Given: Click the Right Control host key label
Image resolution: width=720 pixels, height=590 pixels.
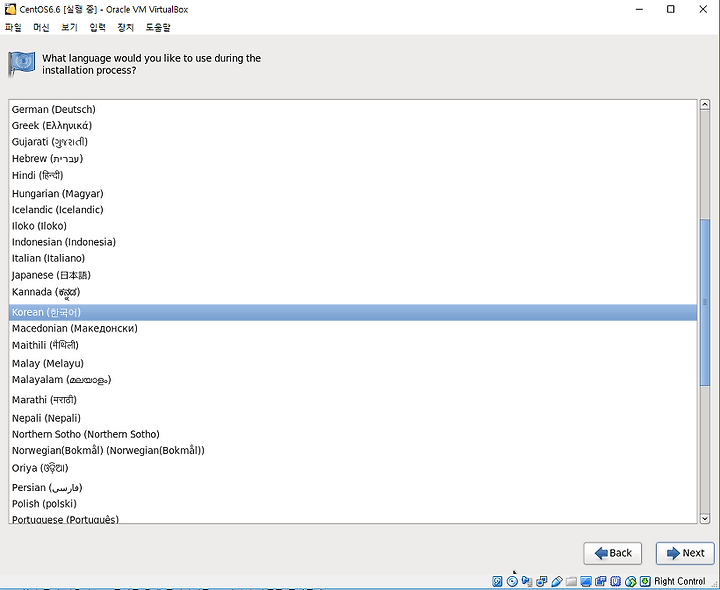Looking at the screenshot, I should [x=680, y=581].
